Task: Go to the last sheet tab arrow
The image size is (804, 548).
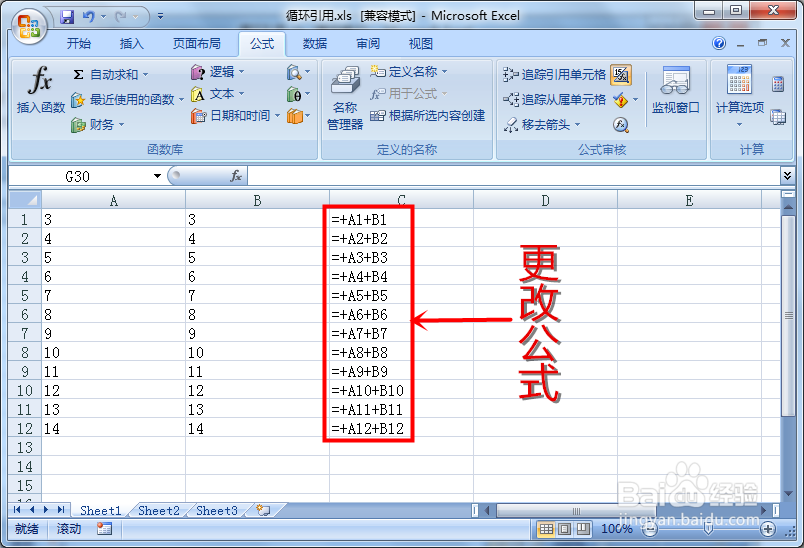Action: coord(62,510)
